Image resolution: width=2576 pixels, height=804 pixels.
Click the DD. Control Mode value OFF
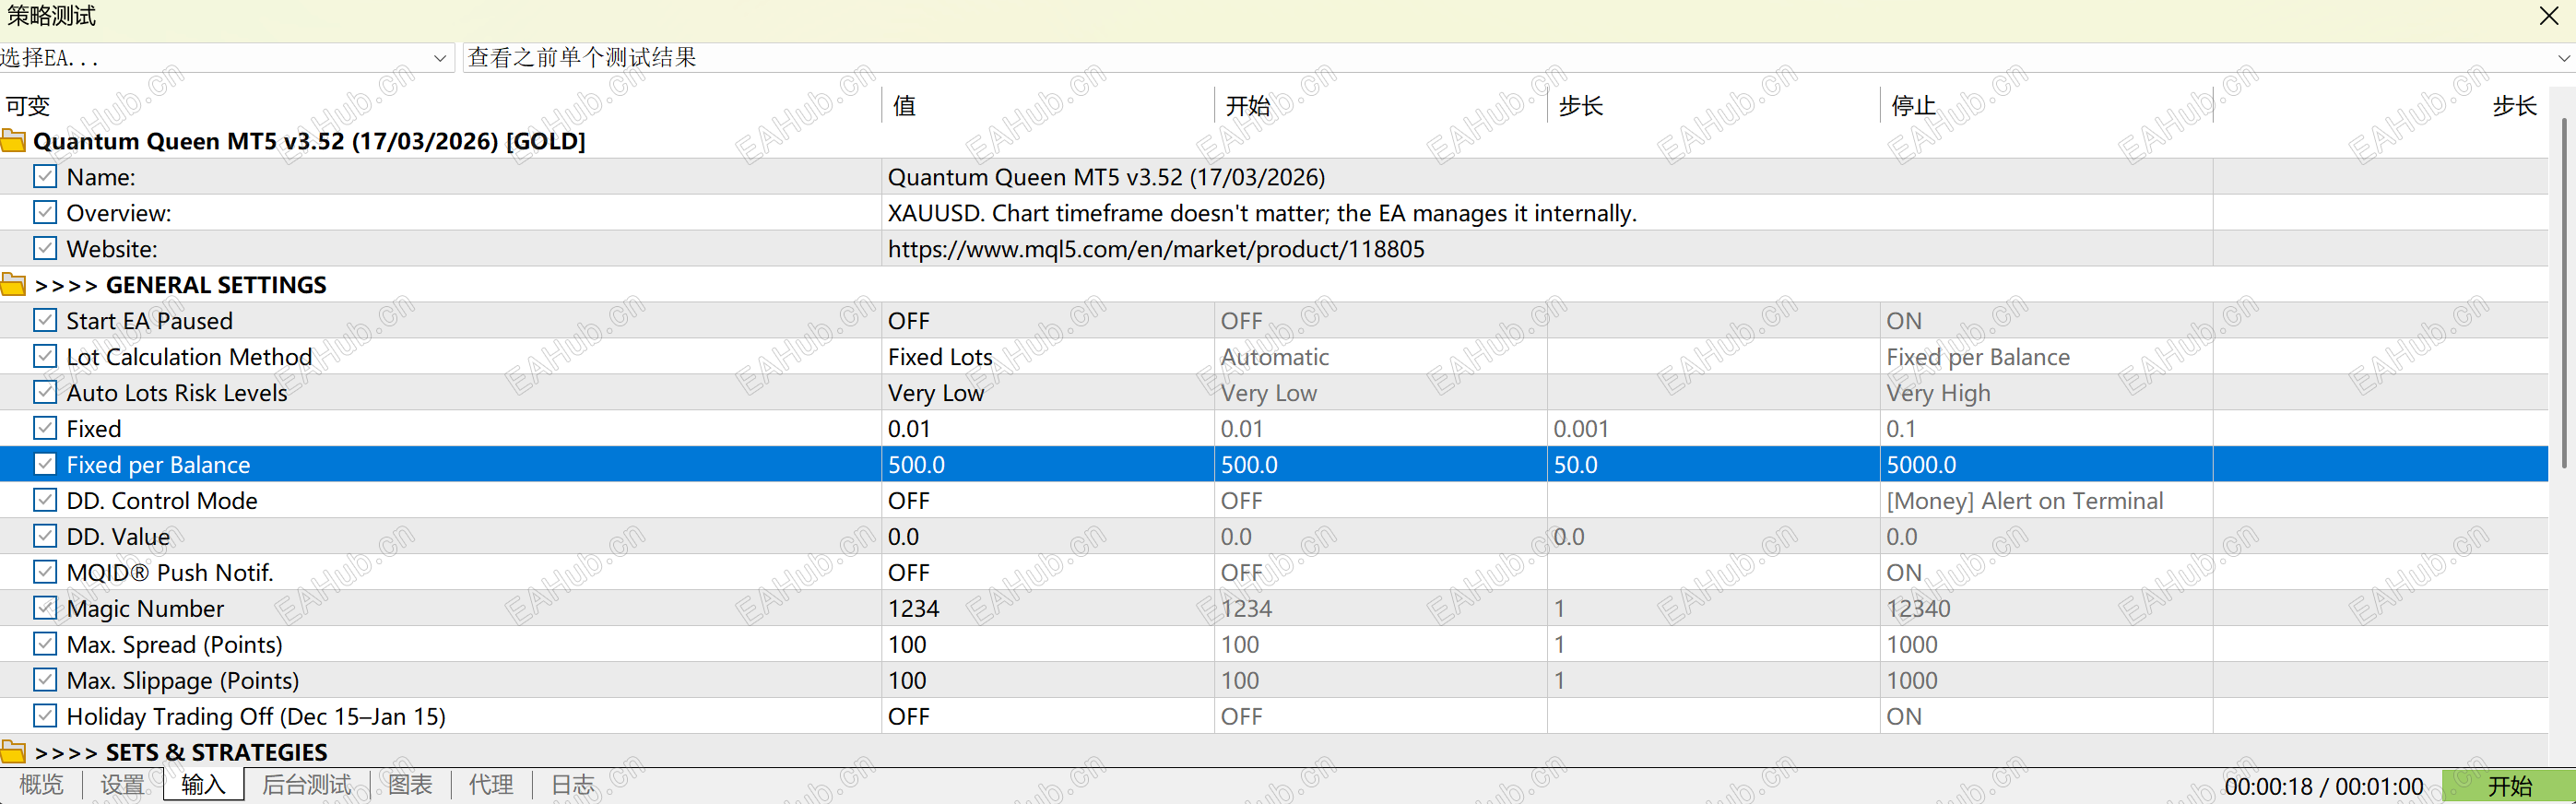pos(1048,501)
